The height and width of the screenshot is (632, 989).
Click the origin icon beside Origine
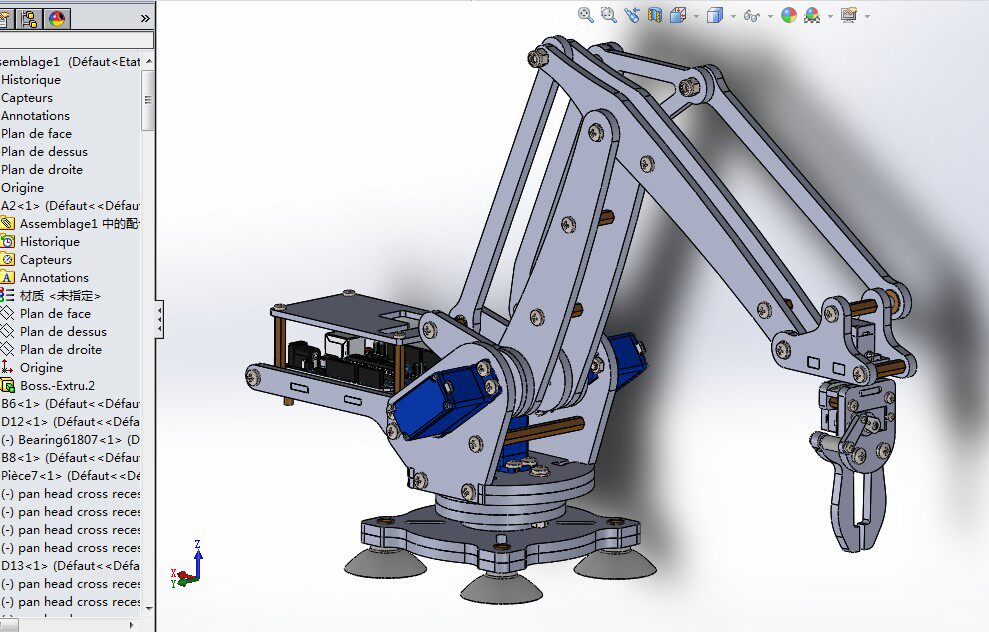coord(8,367)
